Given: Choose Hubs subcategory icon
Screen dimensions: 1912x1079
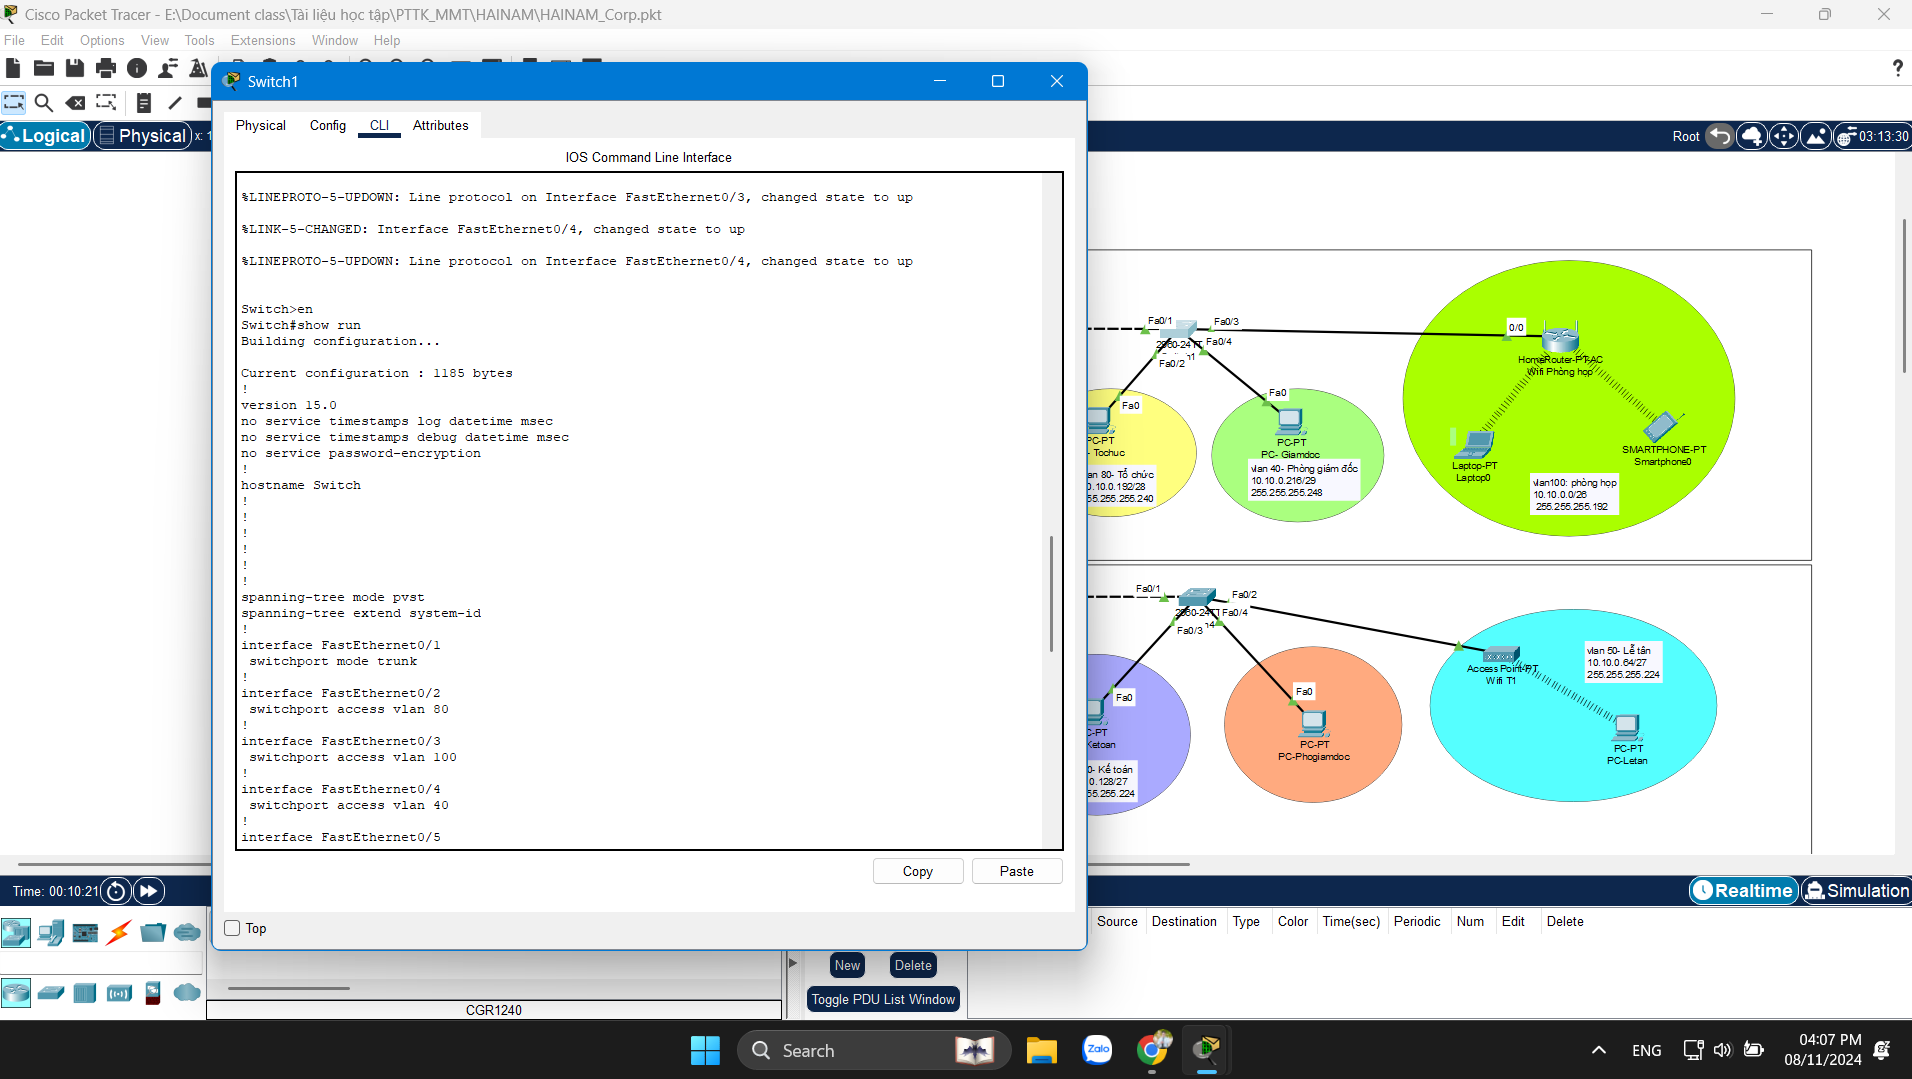Looking at the screenshot, I should pos(85,993).
